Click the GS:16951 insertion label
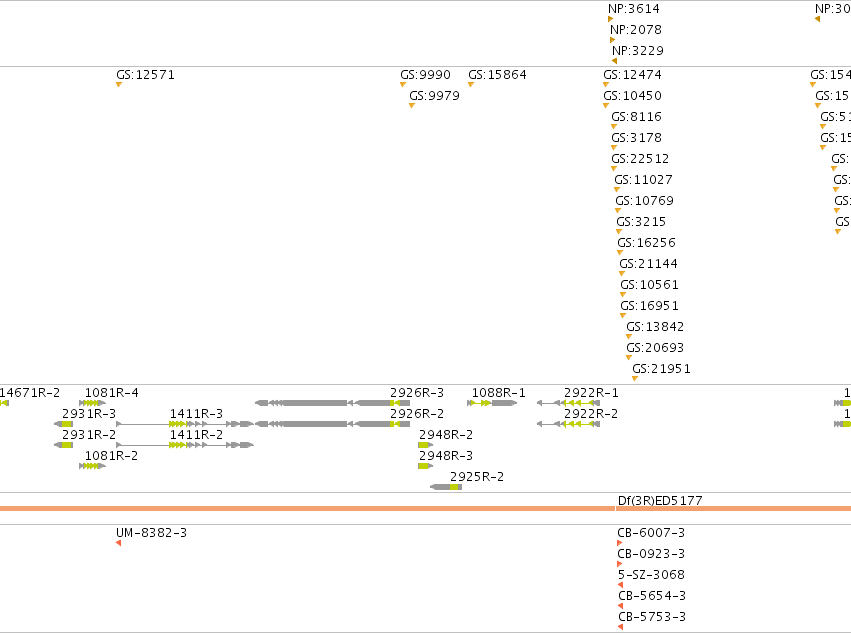This screenshot has height=633, width=851. (650, 306)
